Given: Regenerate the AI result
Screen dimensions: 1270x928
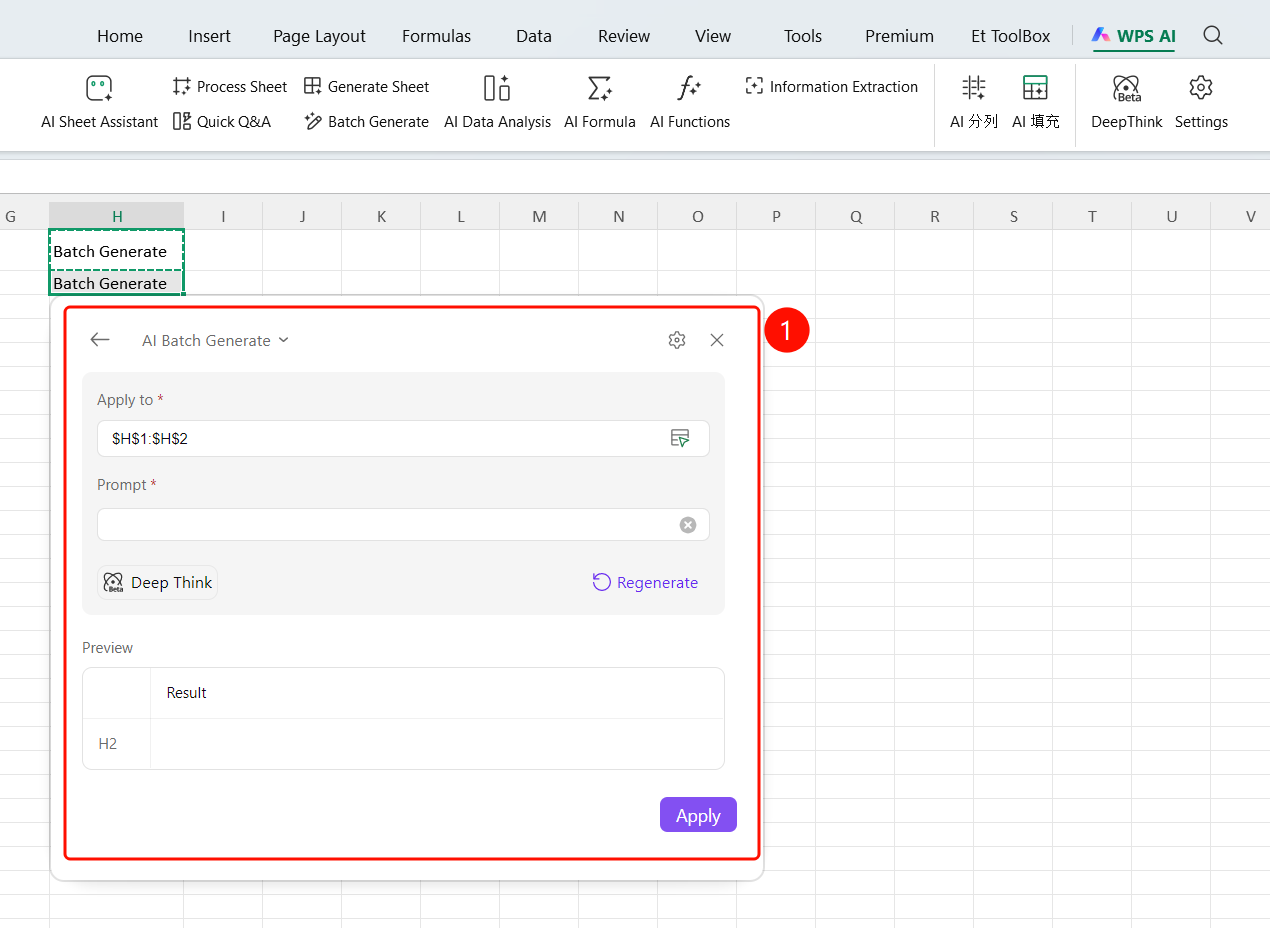Looking at the screenshot, I should tap(645, 583).
